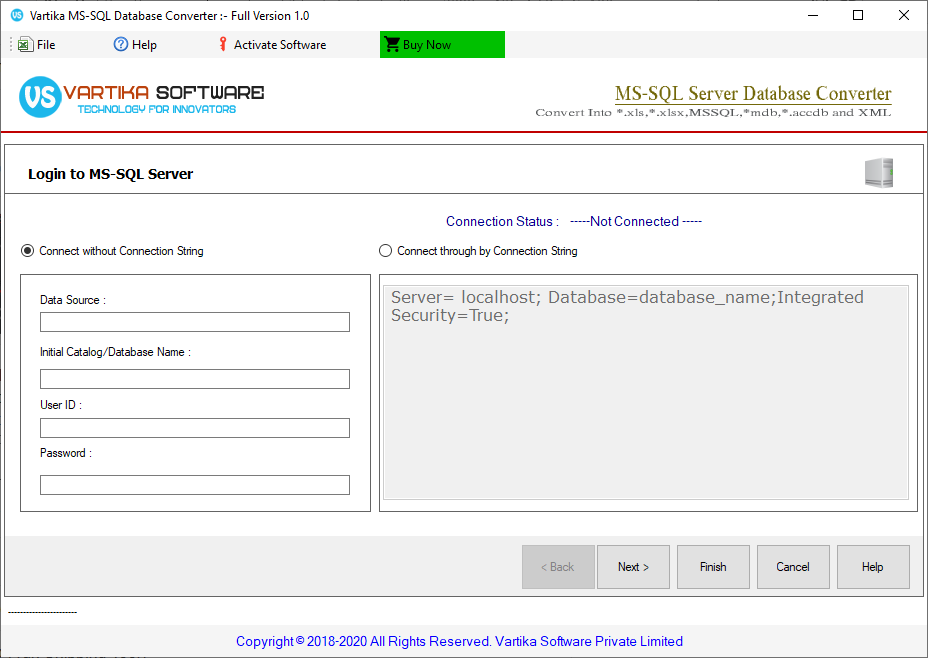Select Connect without Connection String option
This screenshot has width=928, height=658.
[112, 251]
